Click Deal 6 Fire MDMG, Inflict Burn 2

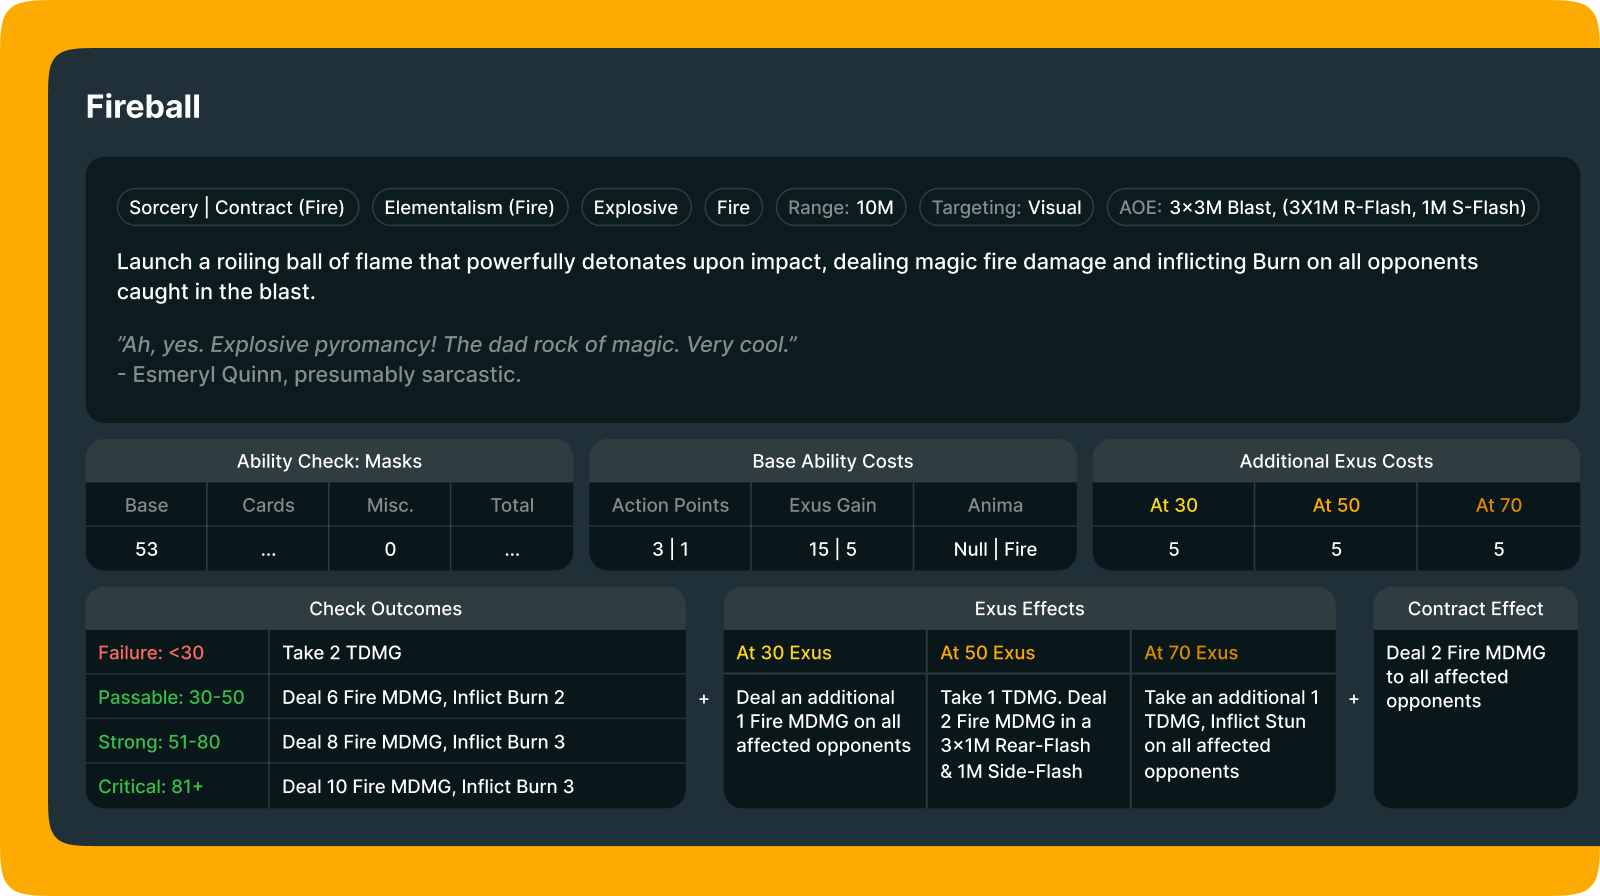click(423, 697)
